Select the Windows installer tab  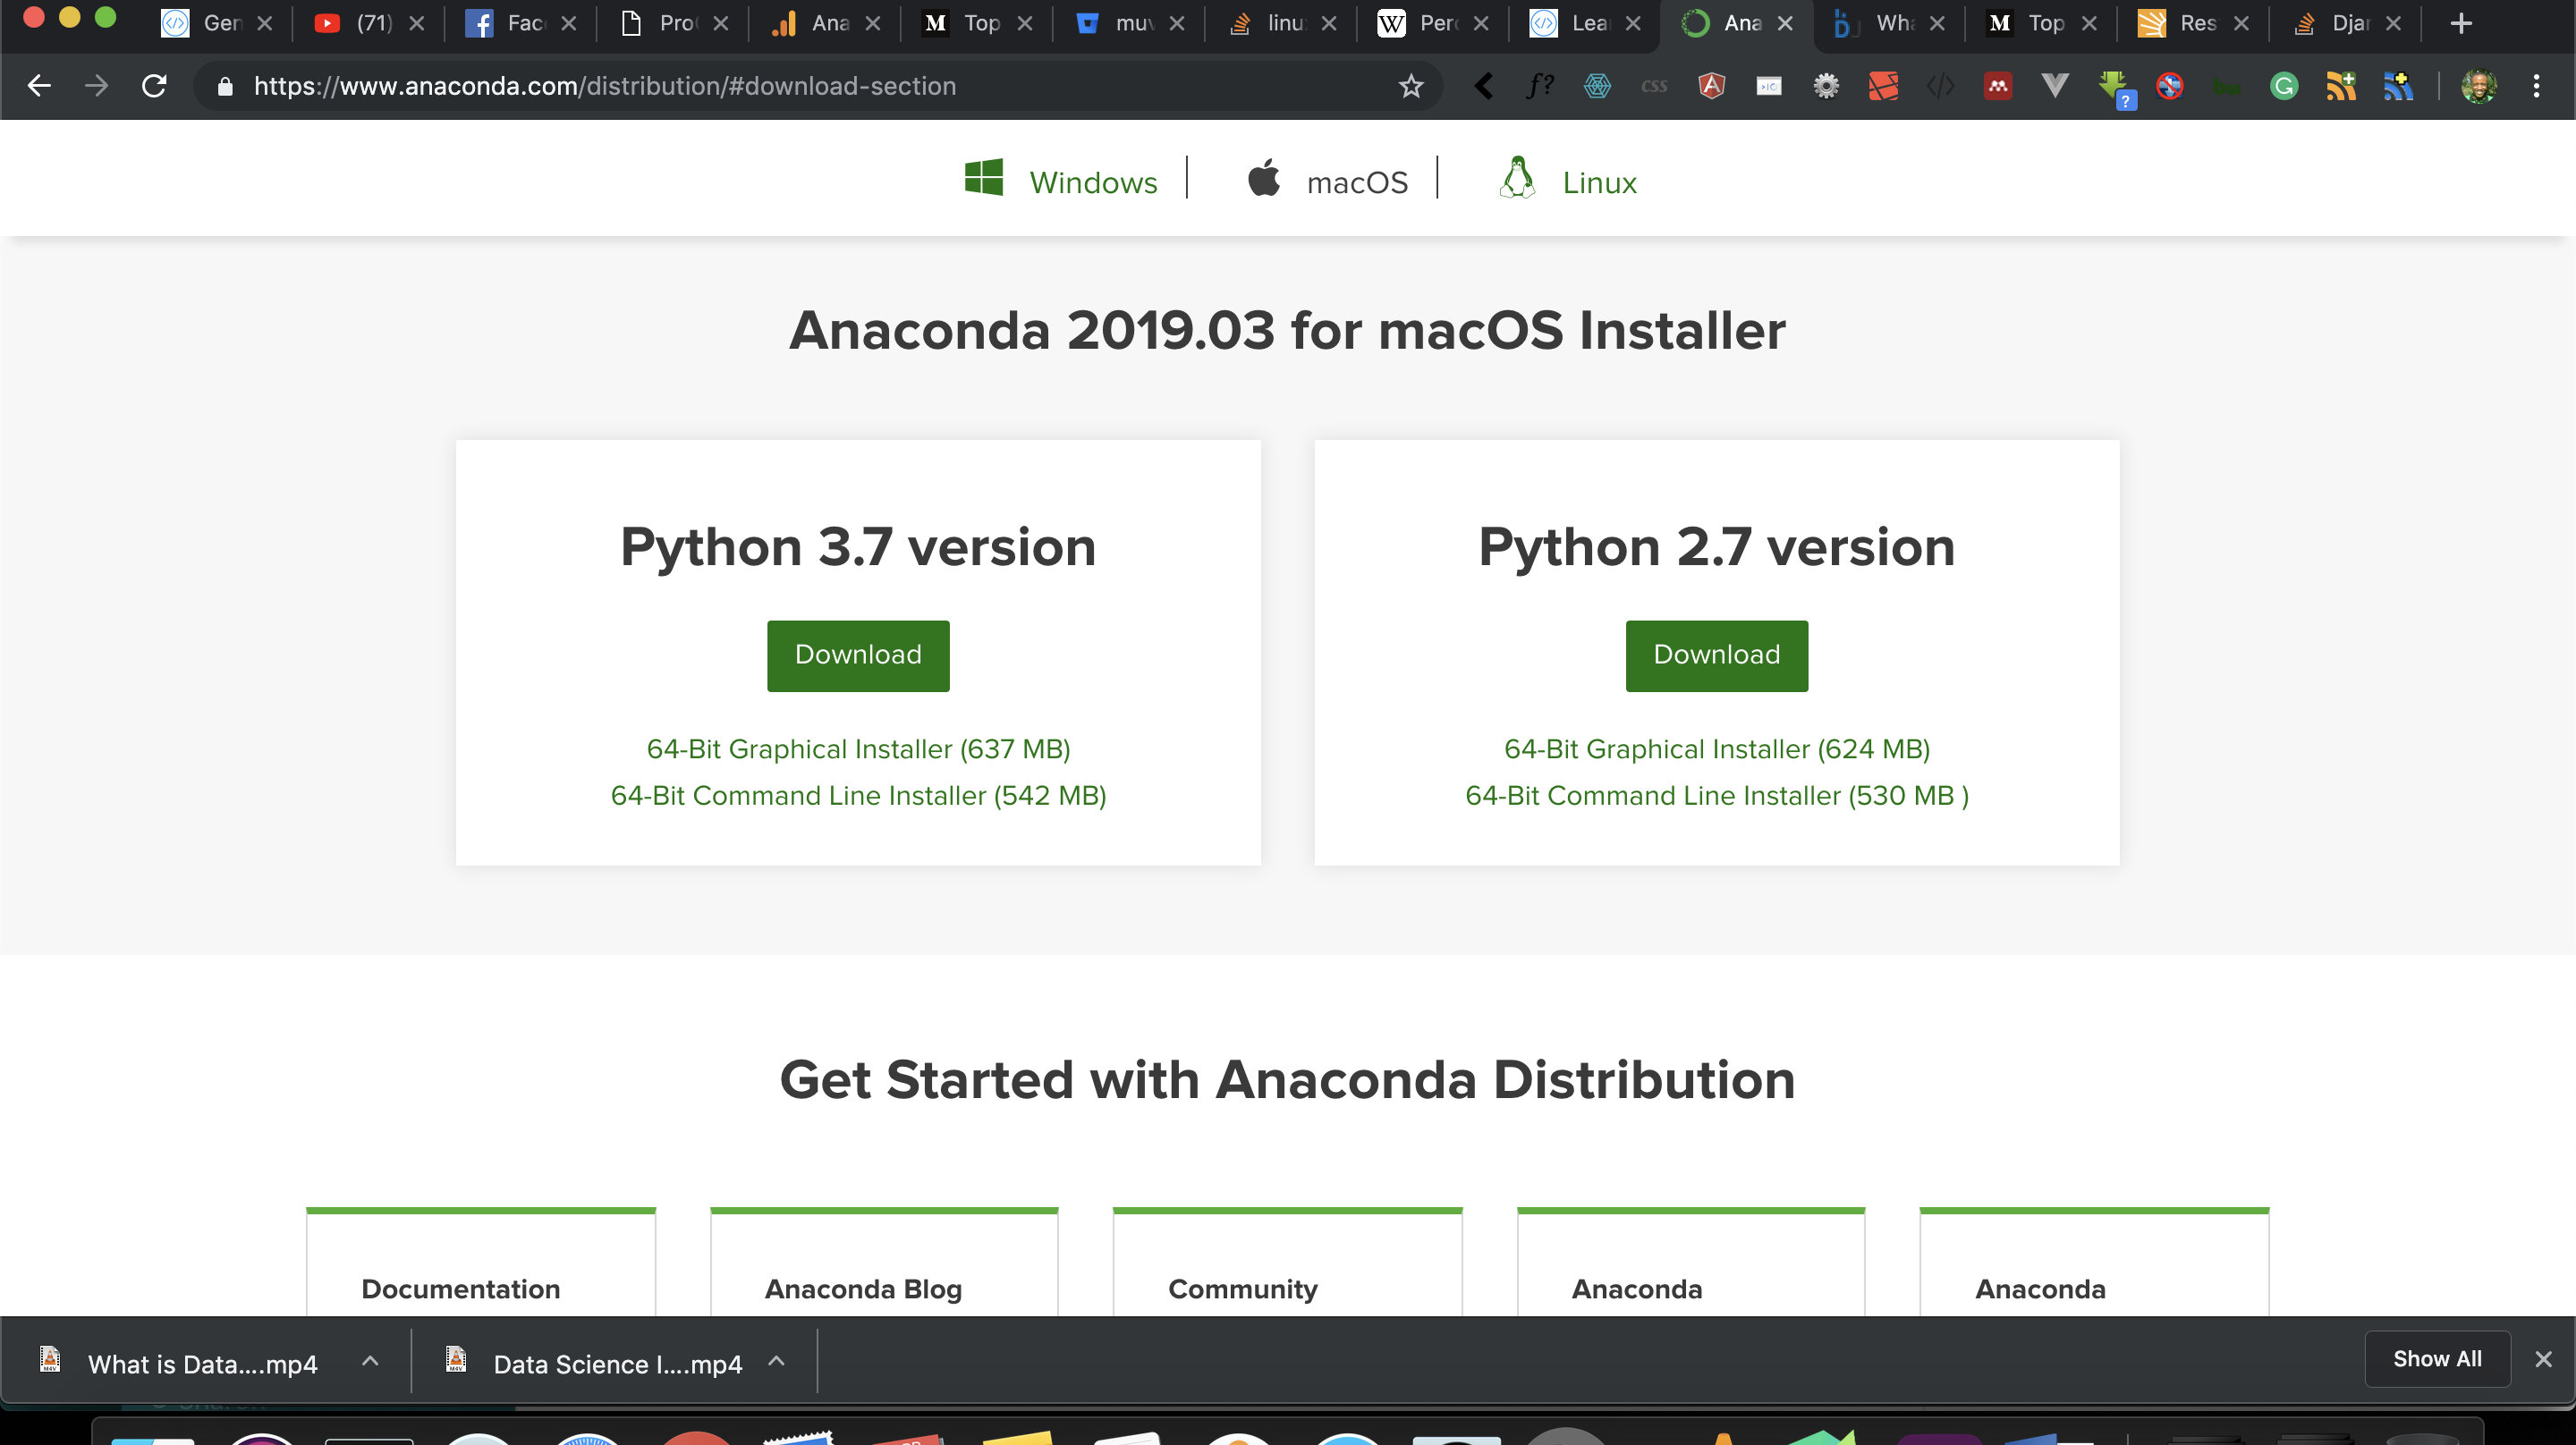tap(1060, 180)
